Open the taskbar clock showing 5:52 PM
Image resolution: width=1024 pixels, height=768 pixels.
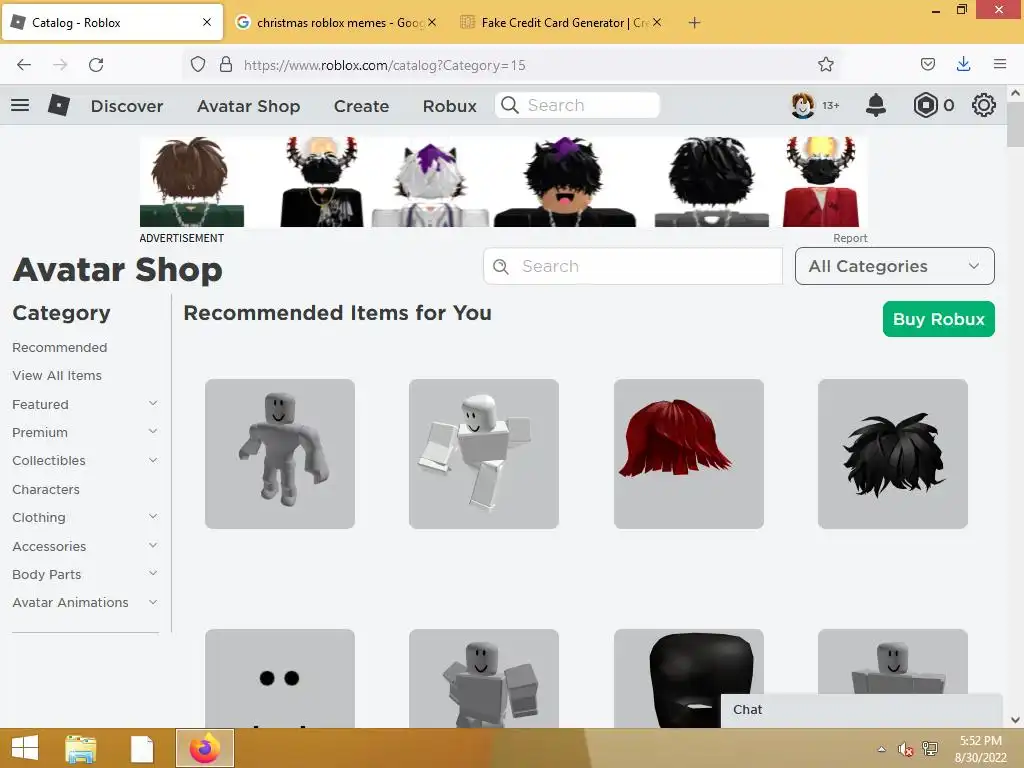click(980, 749)
